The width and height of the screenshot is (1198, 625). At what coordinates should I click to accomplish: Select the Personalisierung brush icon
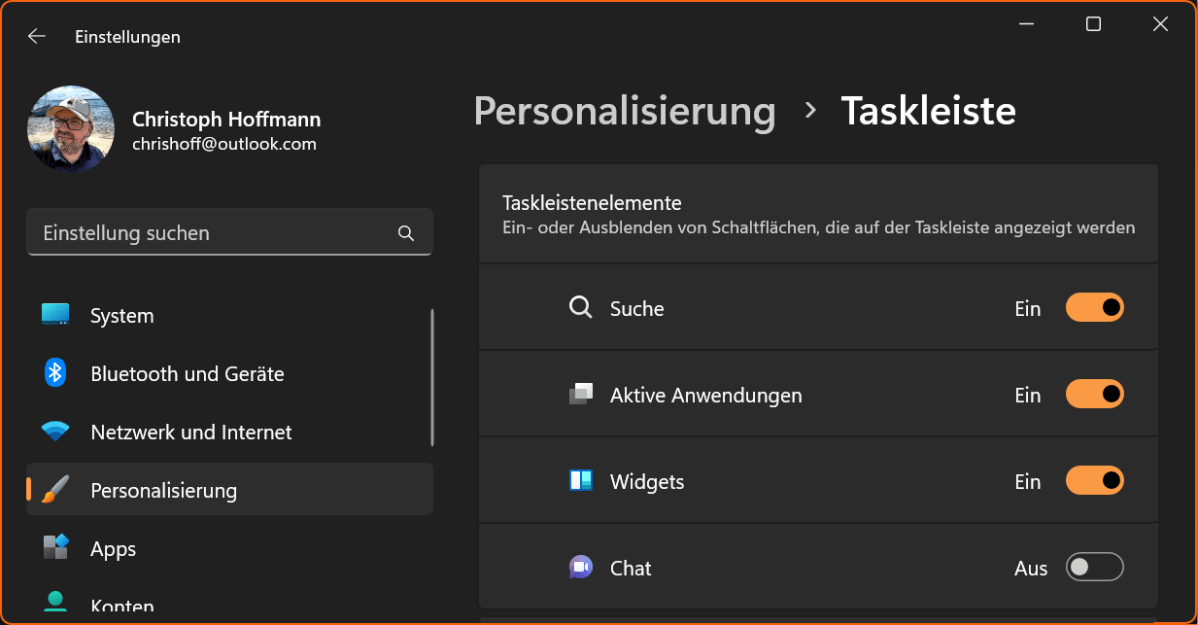tap(55, 489)
